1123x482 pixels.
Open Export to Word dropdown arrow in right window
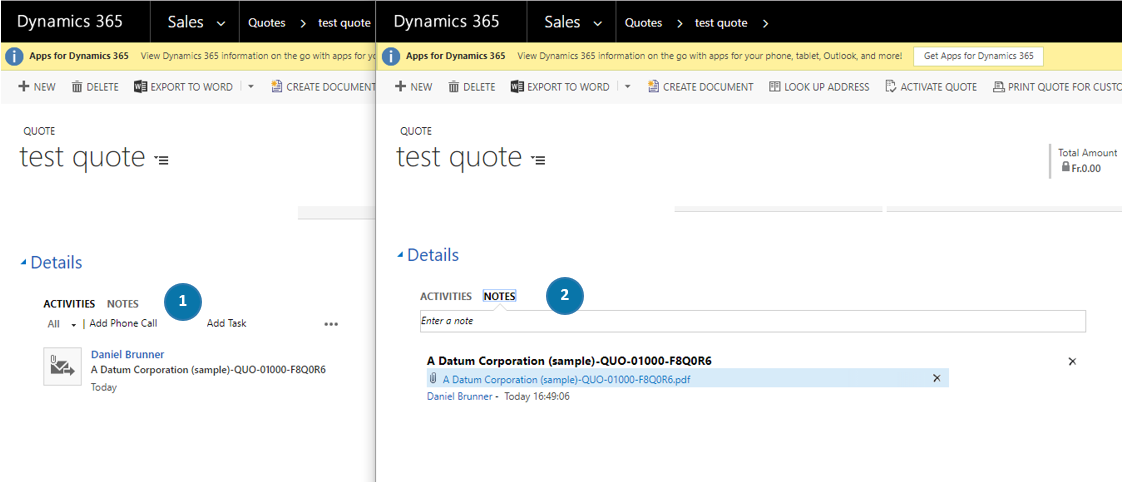627,87
